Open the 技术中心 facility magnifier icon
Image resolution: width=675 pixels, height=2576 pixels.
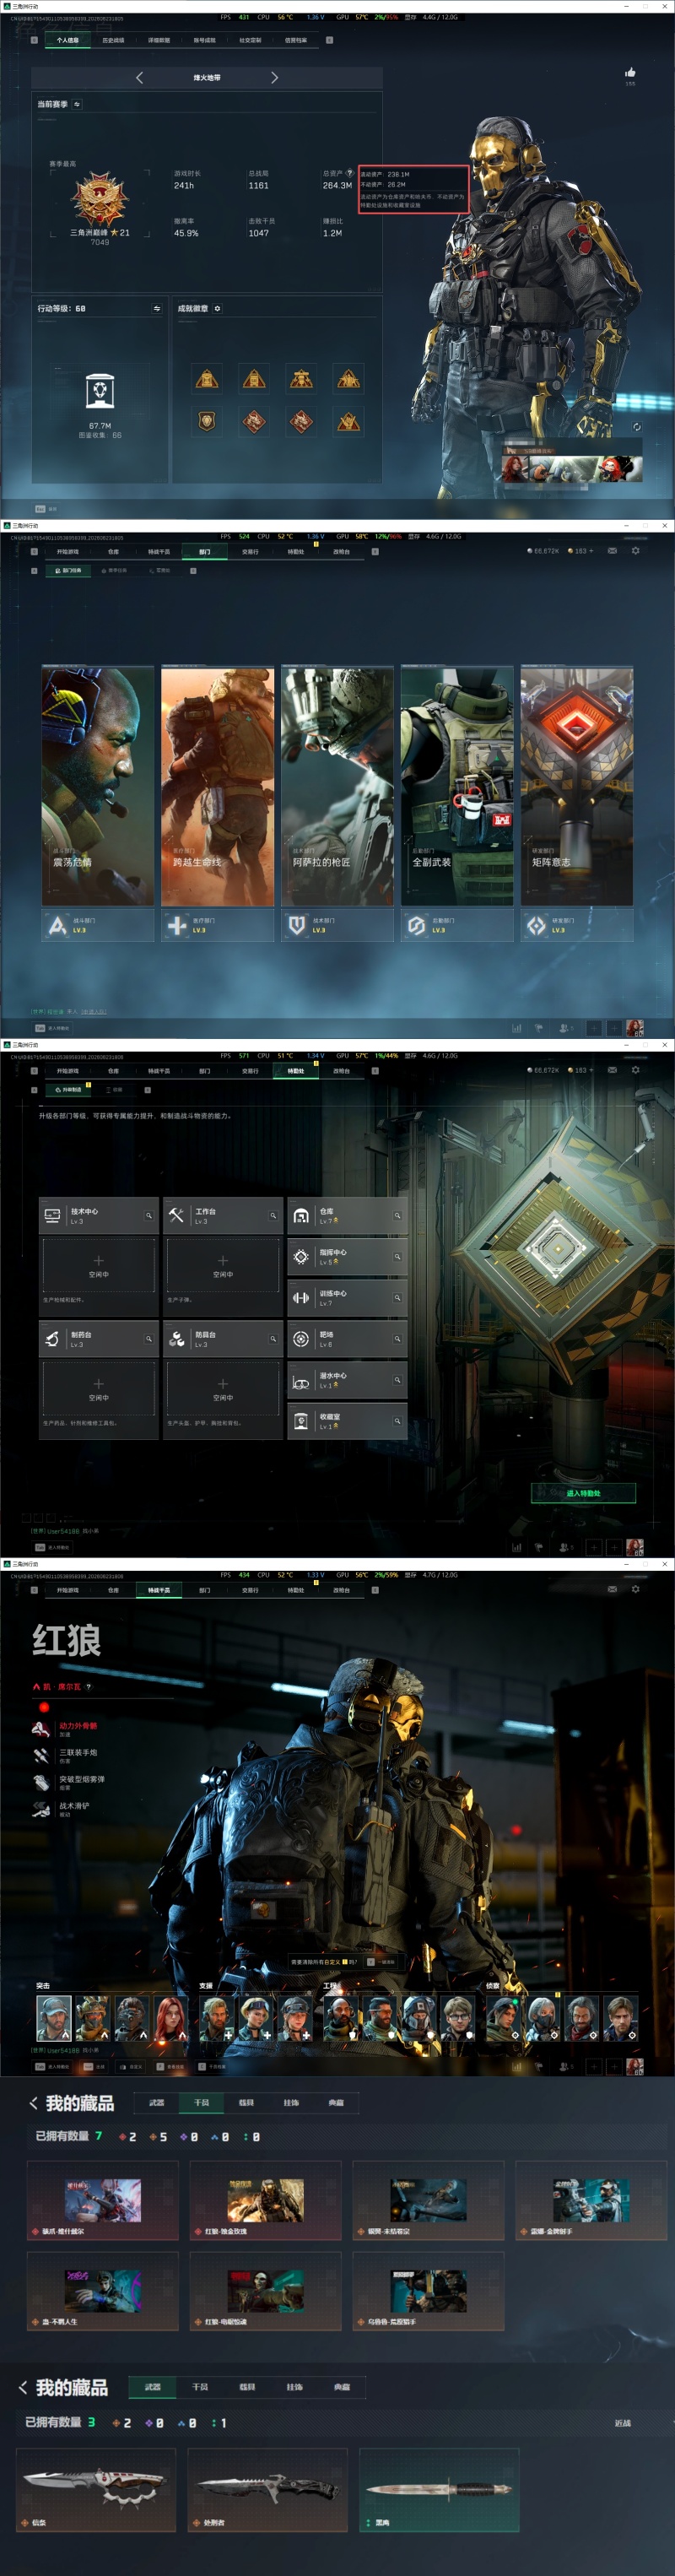pyautogui.click(x=149, y=1216)
